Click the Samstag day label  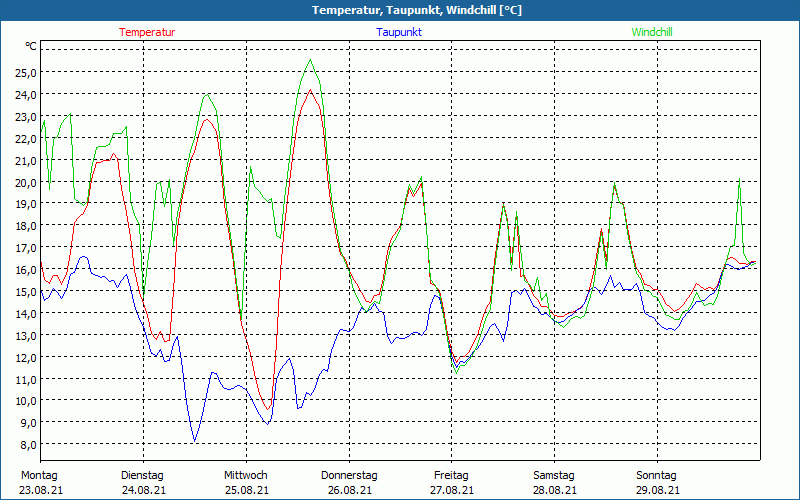554,476
